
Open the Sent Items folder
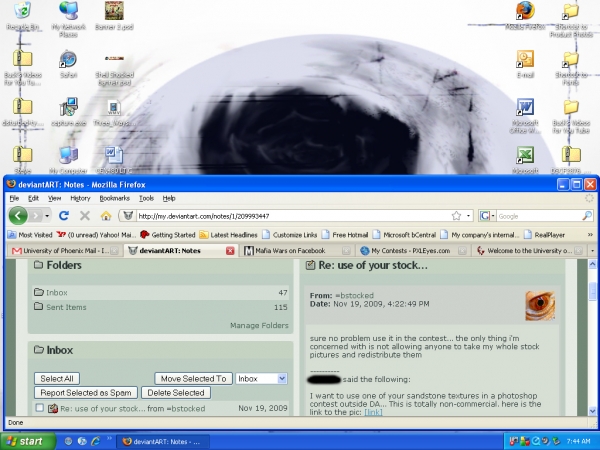click(x=66, y=307)
